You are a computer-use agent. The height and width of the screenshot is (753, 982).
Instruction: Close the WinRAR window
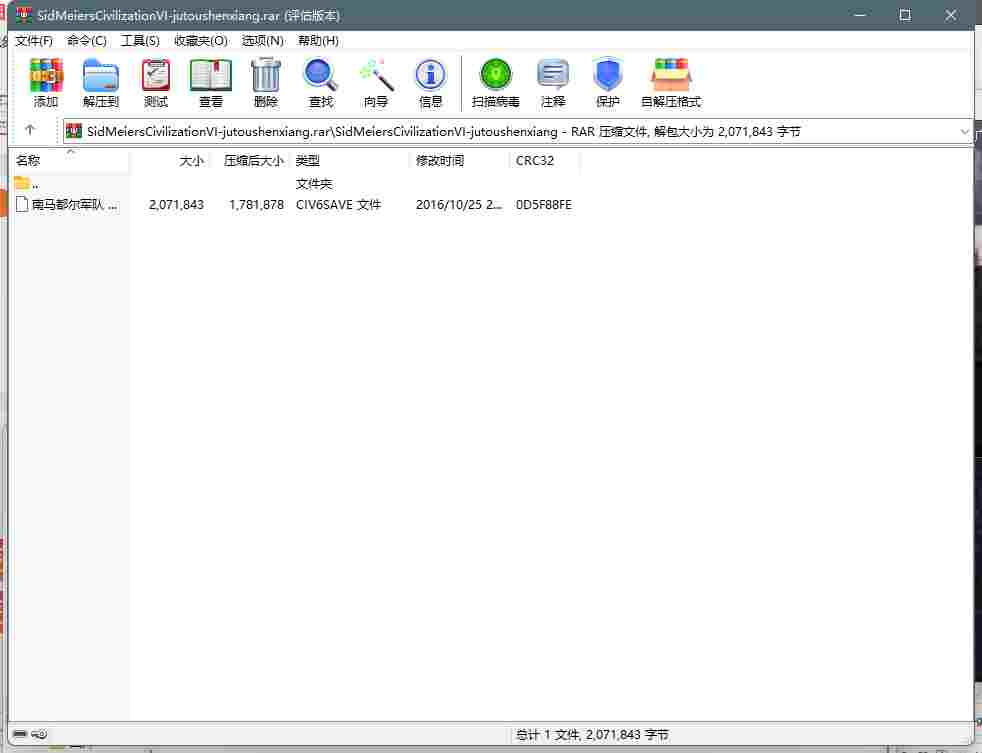(951, 15)
